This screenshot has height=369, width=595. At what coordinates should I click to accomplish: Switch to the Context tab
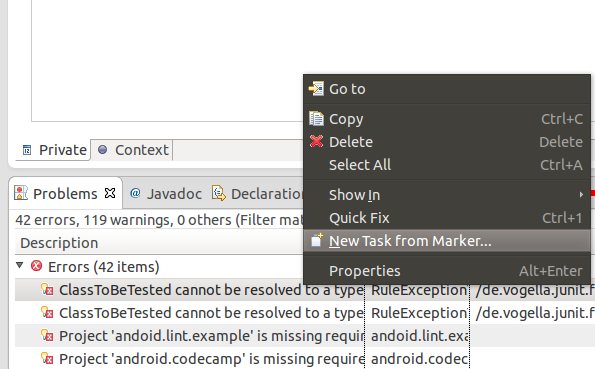pos(132,150)
